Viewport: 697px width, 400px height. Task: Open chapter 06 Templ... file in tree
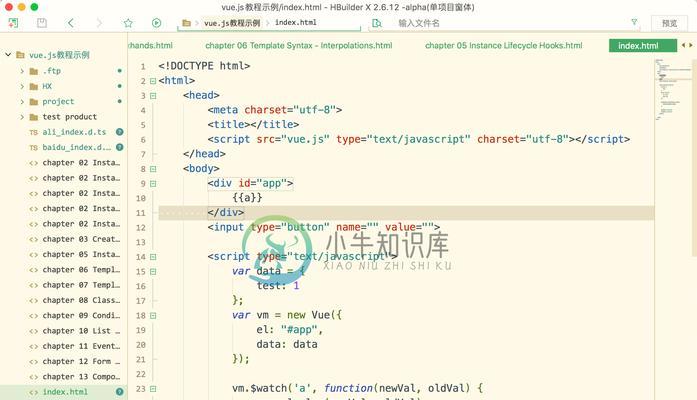(x=81, y=270)
